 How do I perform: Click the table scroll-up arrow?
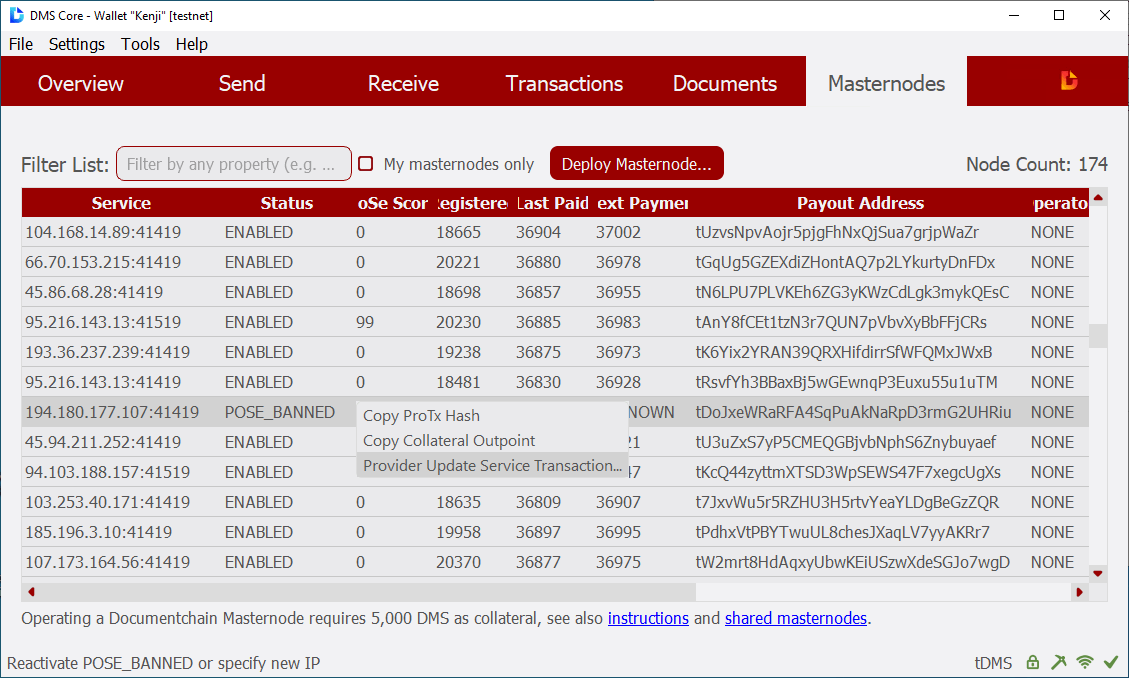point(1098,198)
